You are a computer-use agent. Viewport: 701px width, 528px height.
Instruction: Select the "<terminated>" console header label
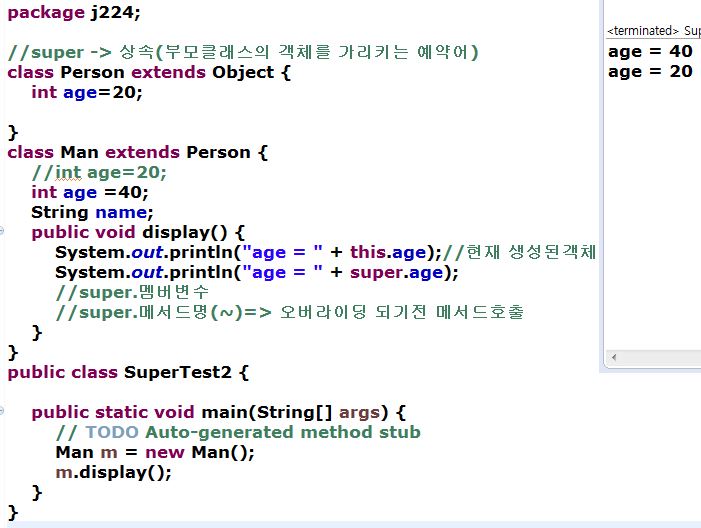pos(643,31)
